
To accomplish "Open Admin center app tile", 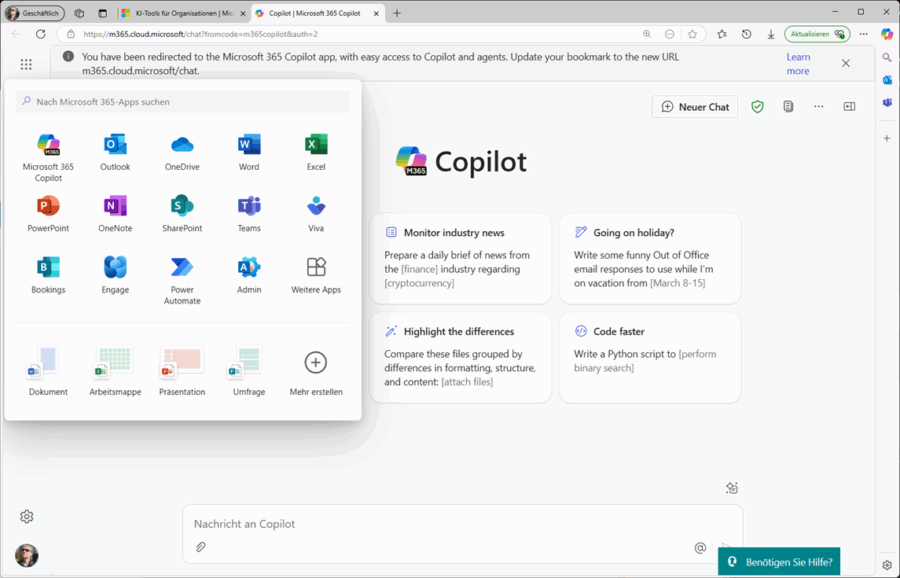I will (x=249, y=276).
